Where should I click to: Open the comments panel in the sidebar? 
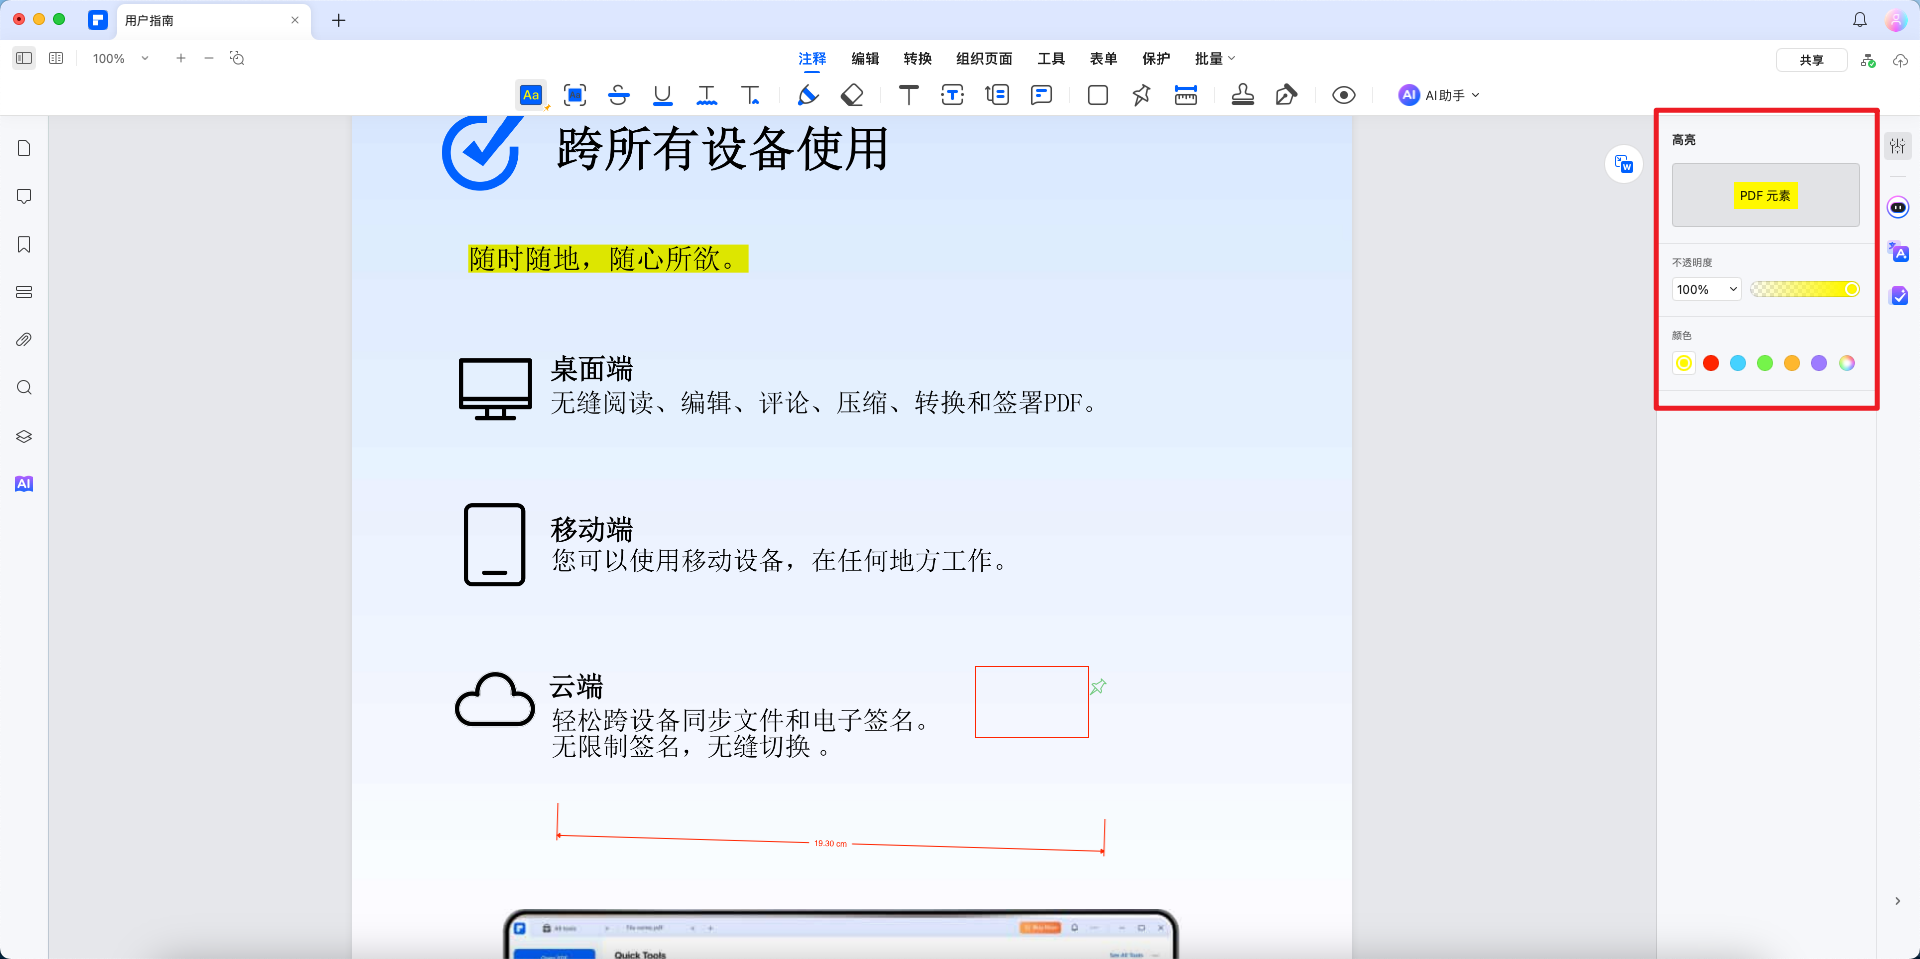point(24,196)
